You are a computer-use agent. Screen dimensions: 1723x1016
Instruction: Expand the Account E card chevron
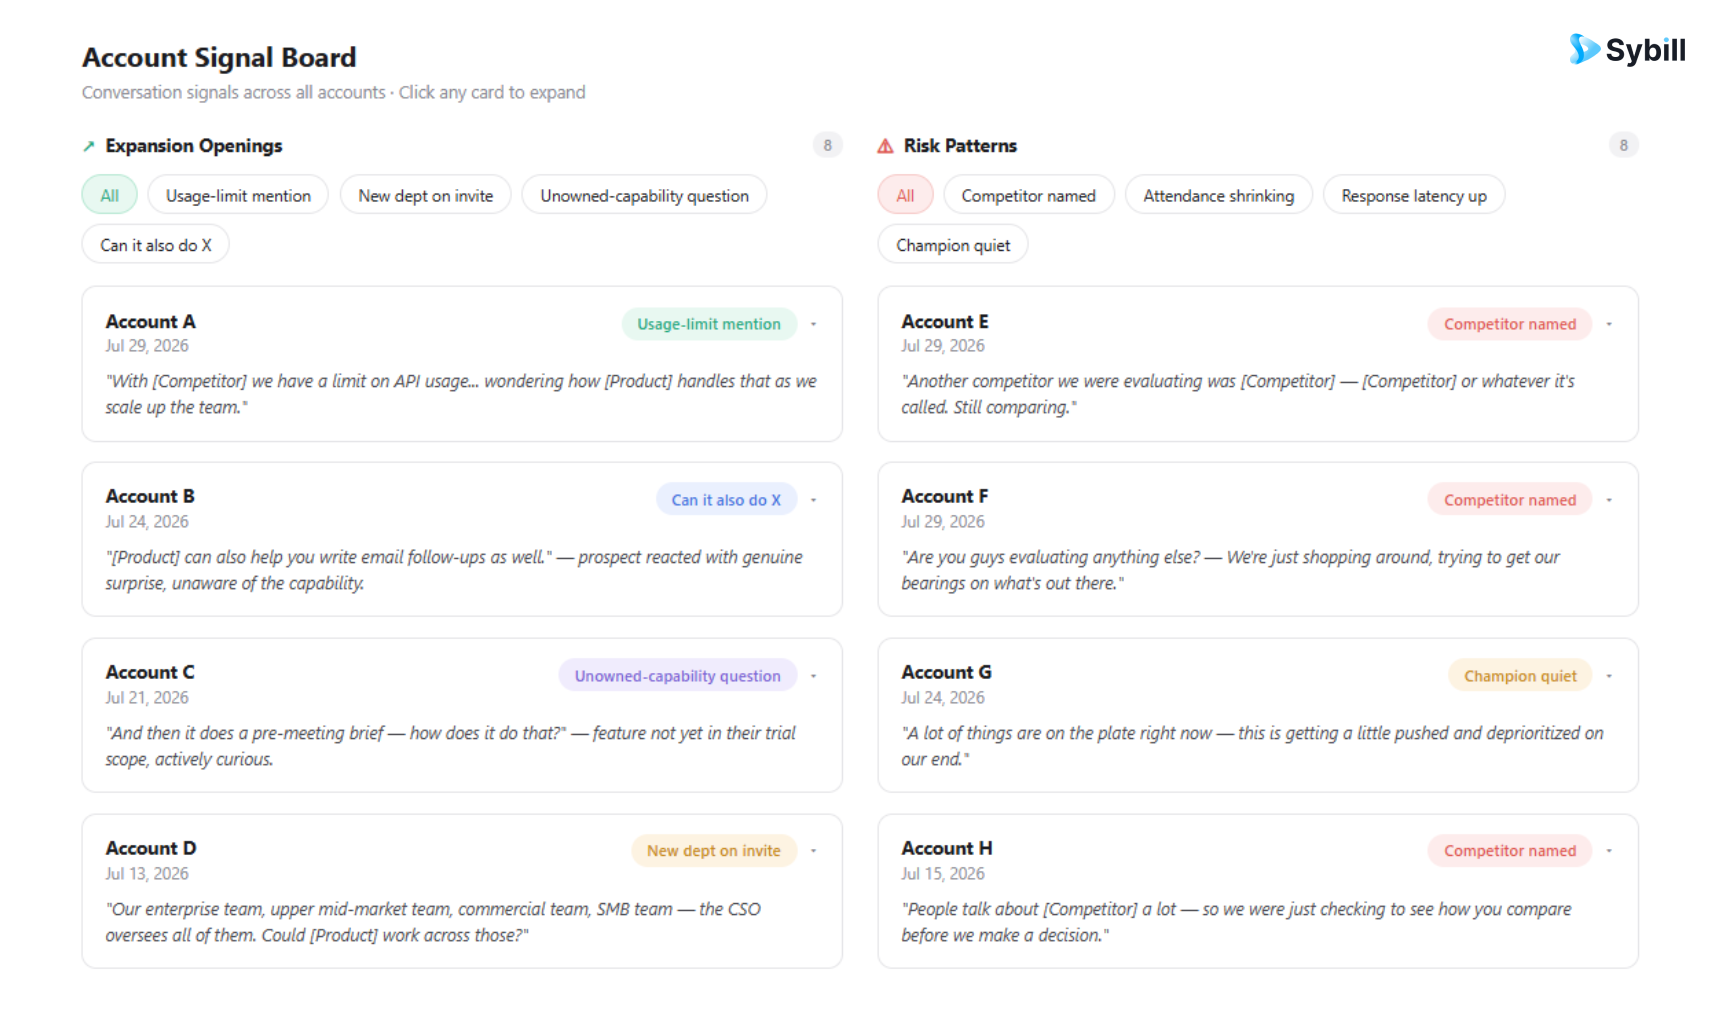click(1609, 324)
